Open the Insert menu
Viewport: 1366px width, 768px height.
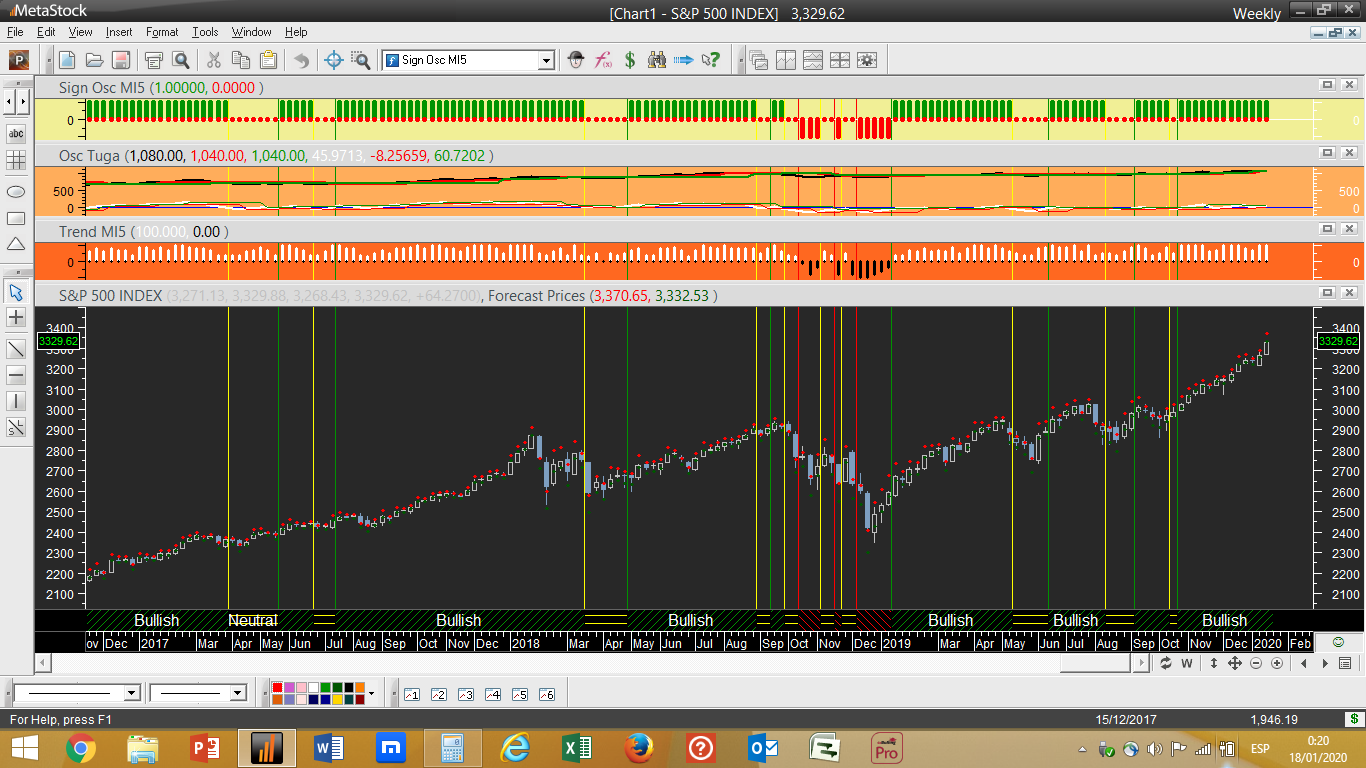click(x=118, y=32)
